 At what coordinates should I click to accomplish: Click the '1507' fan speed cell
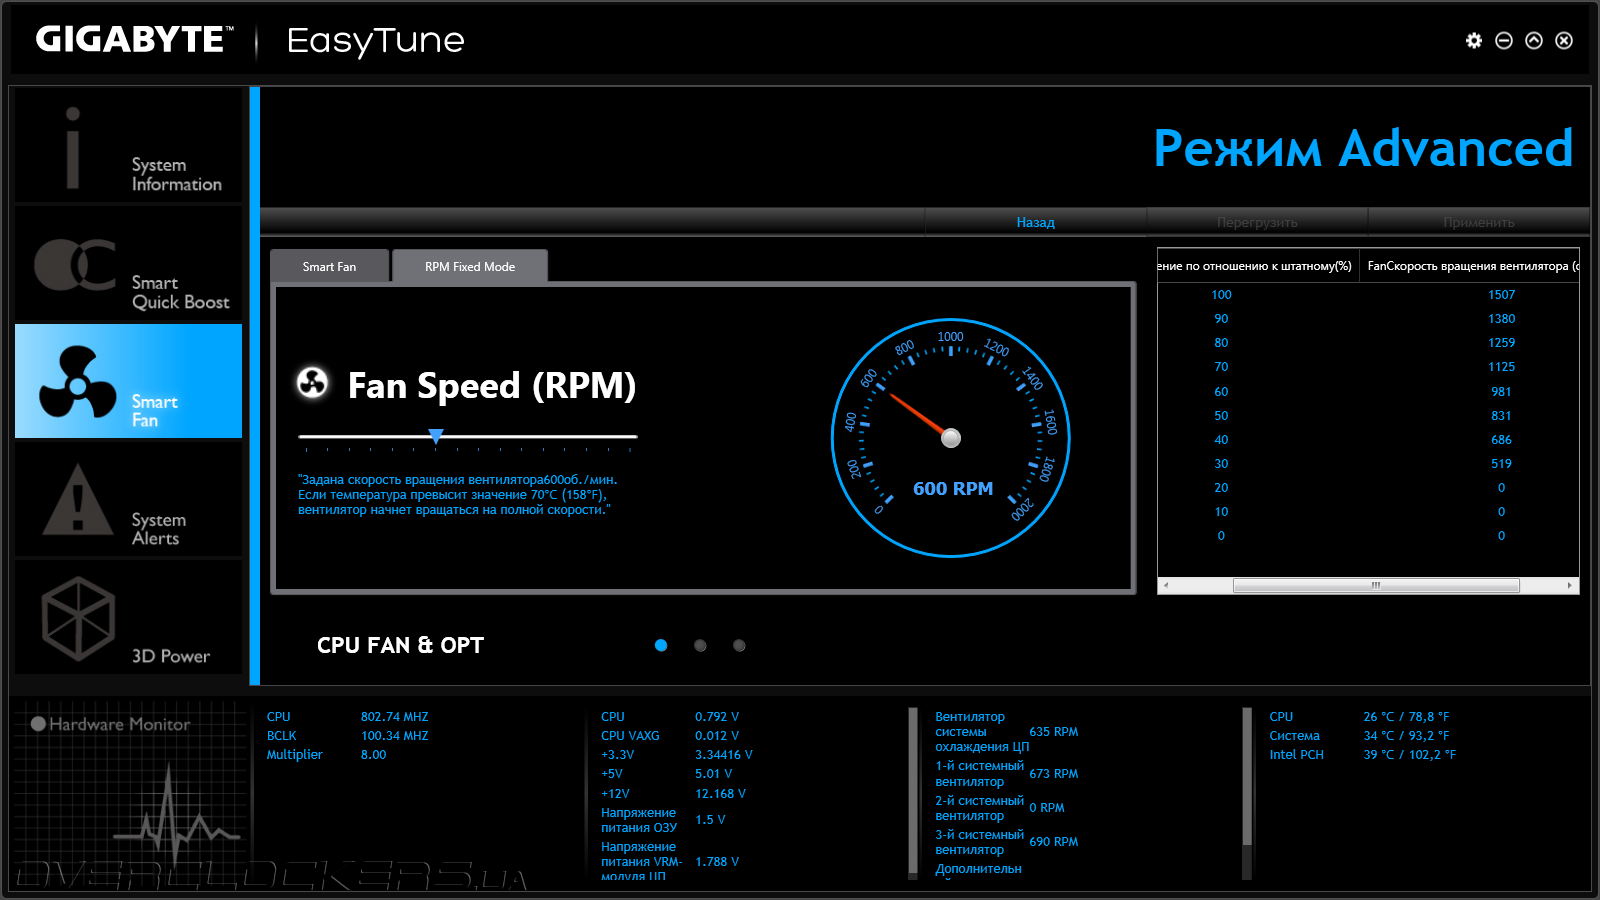[x=1501, y=295]
